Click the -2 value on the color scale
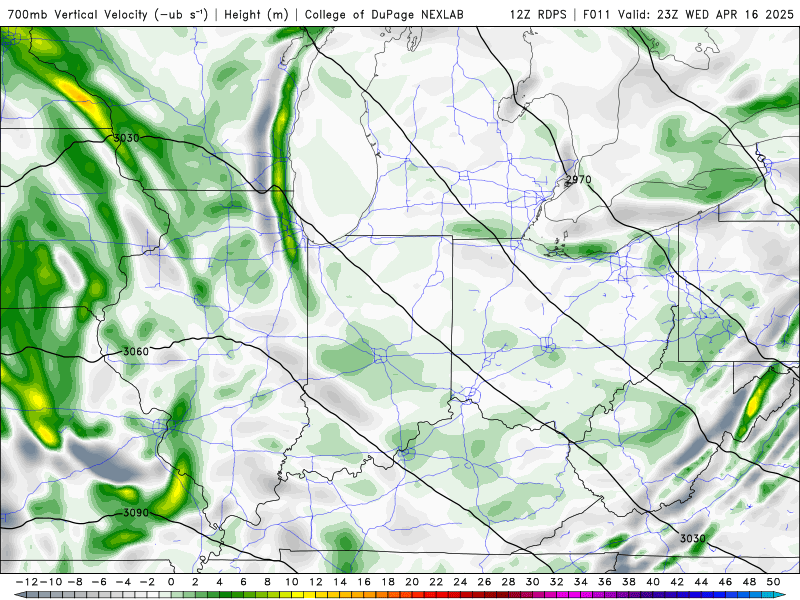This screenshot has height=600, width=800. pos(147,582)
